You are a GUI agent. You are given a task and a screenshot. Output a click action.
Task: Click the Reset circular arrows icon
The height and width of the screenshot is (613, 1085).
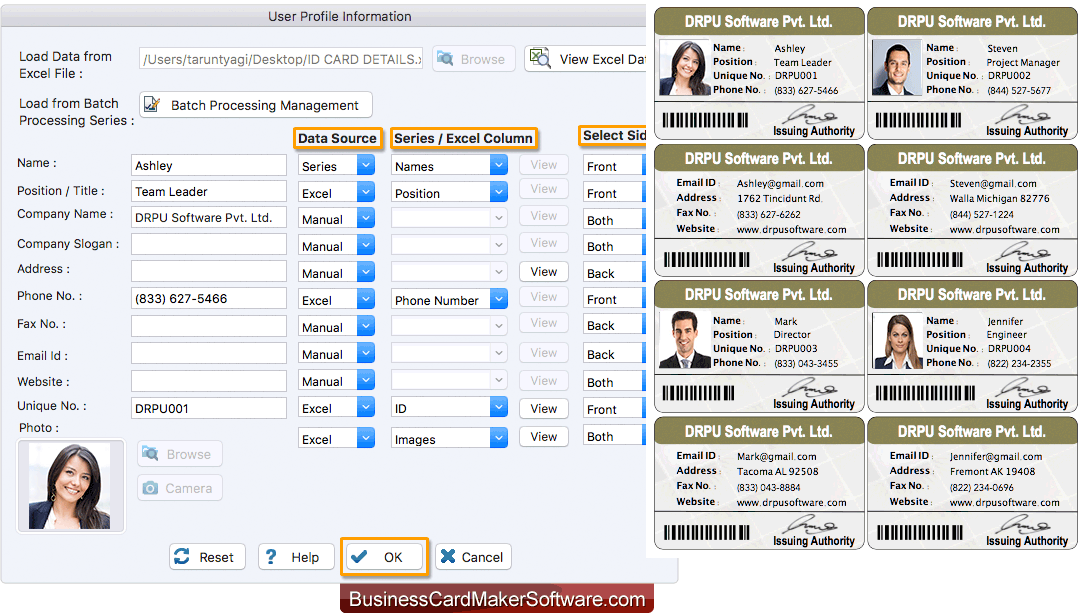point(182,556)
